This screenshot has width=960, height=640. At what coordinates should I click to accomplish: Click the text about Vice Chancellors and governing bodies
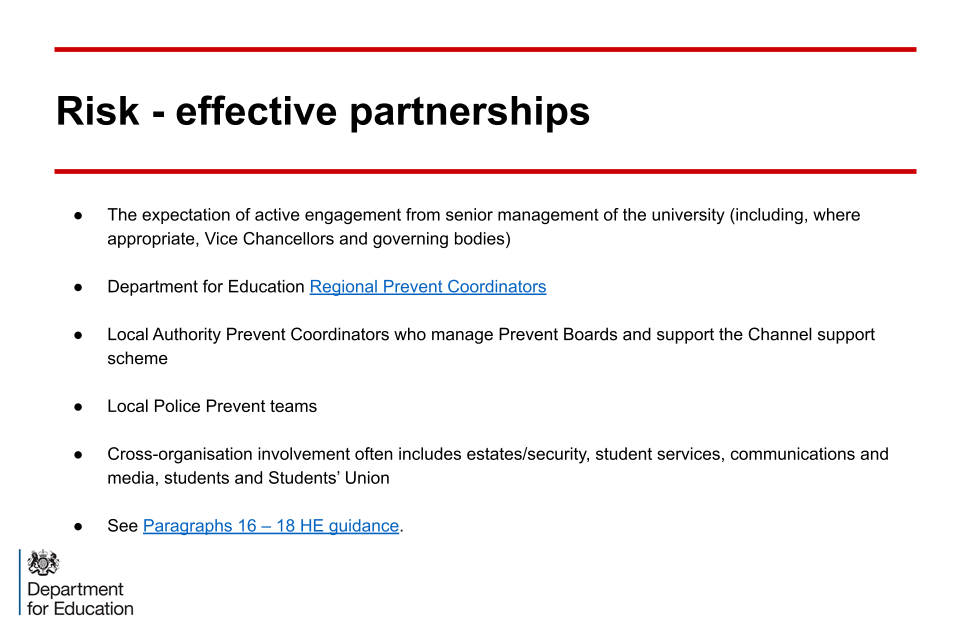pos(308,240)
